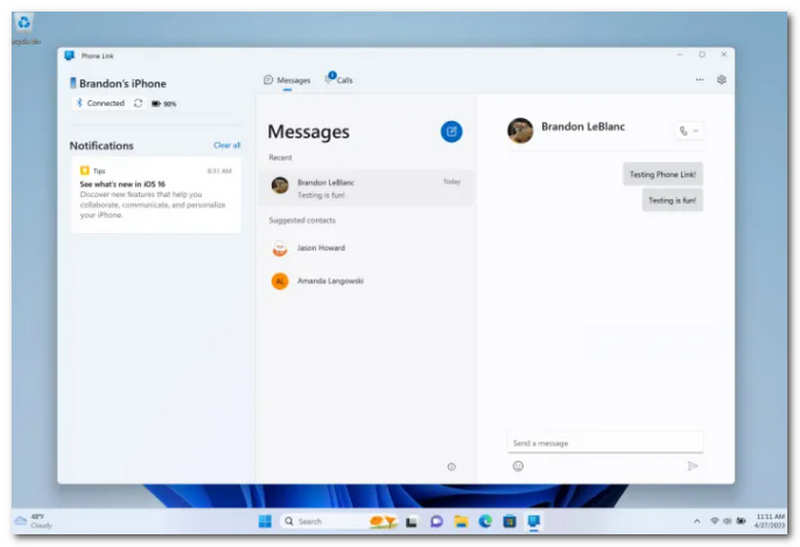The width and height of the screenshot is (800, 547).
Task: Open the more options ellipsis menu
Action: [699, 80]
